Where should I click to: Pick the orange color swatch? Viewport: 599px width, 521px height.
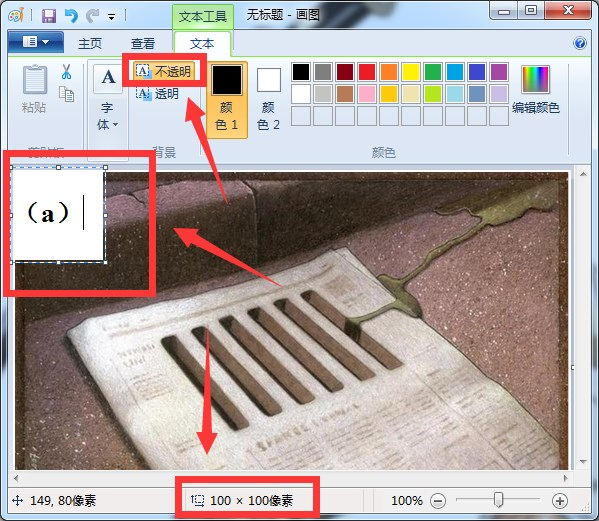pos(389,72)
